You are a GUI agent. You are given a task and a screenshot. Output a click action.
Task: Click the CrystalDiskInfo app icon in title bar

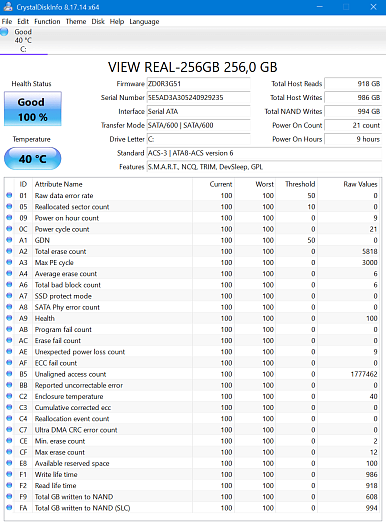point(8,7)
